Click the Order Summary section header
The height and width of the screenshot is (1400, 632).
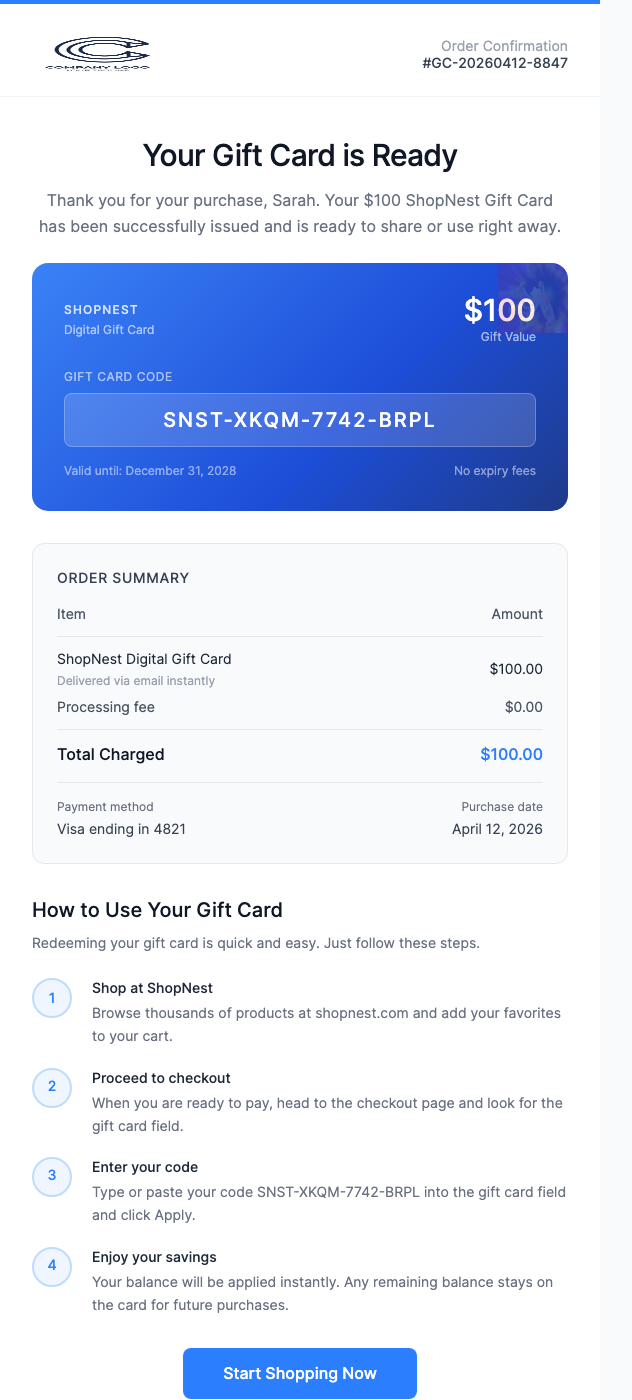click(x=123, y=578)
